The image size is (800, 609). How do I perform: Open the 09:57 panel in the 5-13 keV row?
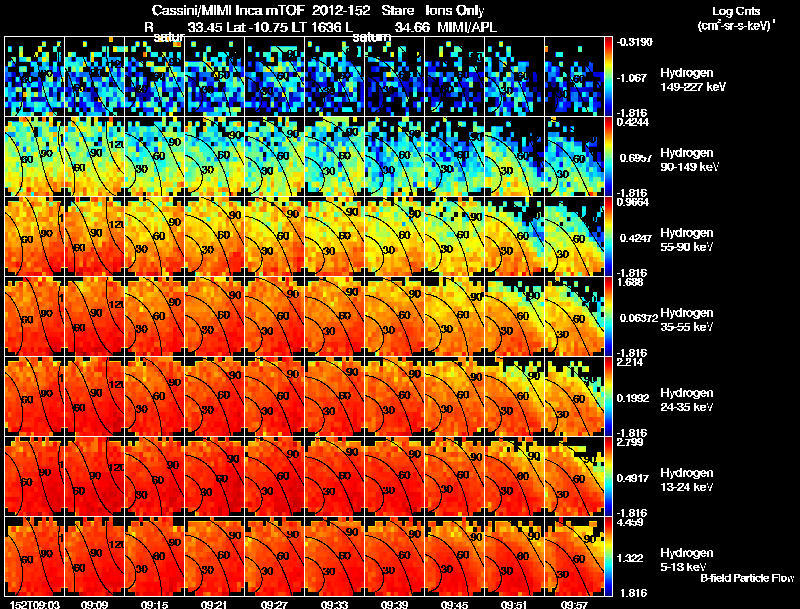(574, 557)
